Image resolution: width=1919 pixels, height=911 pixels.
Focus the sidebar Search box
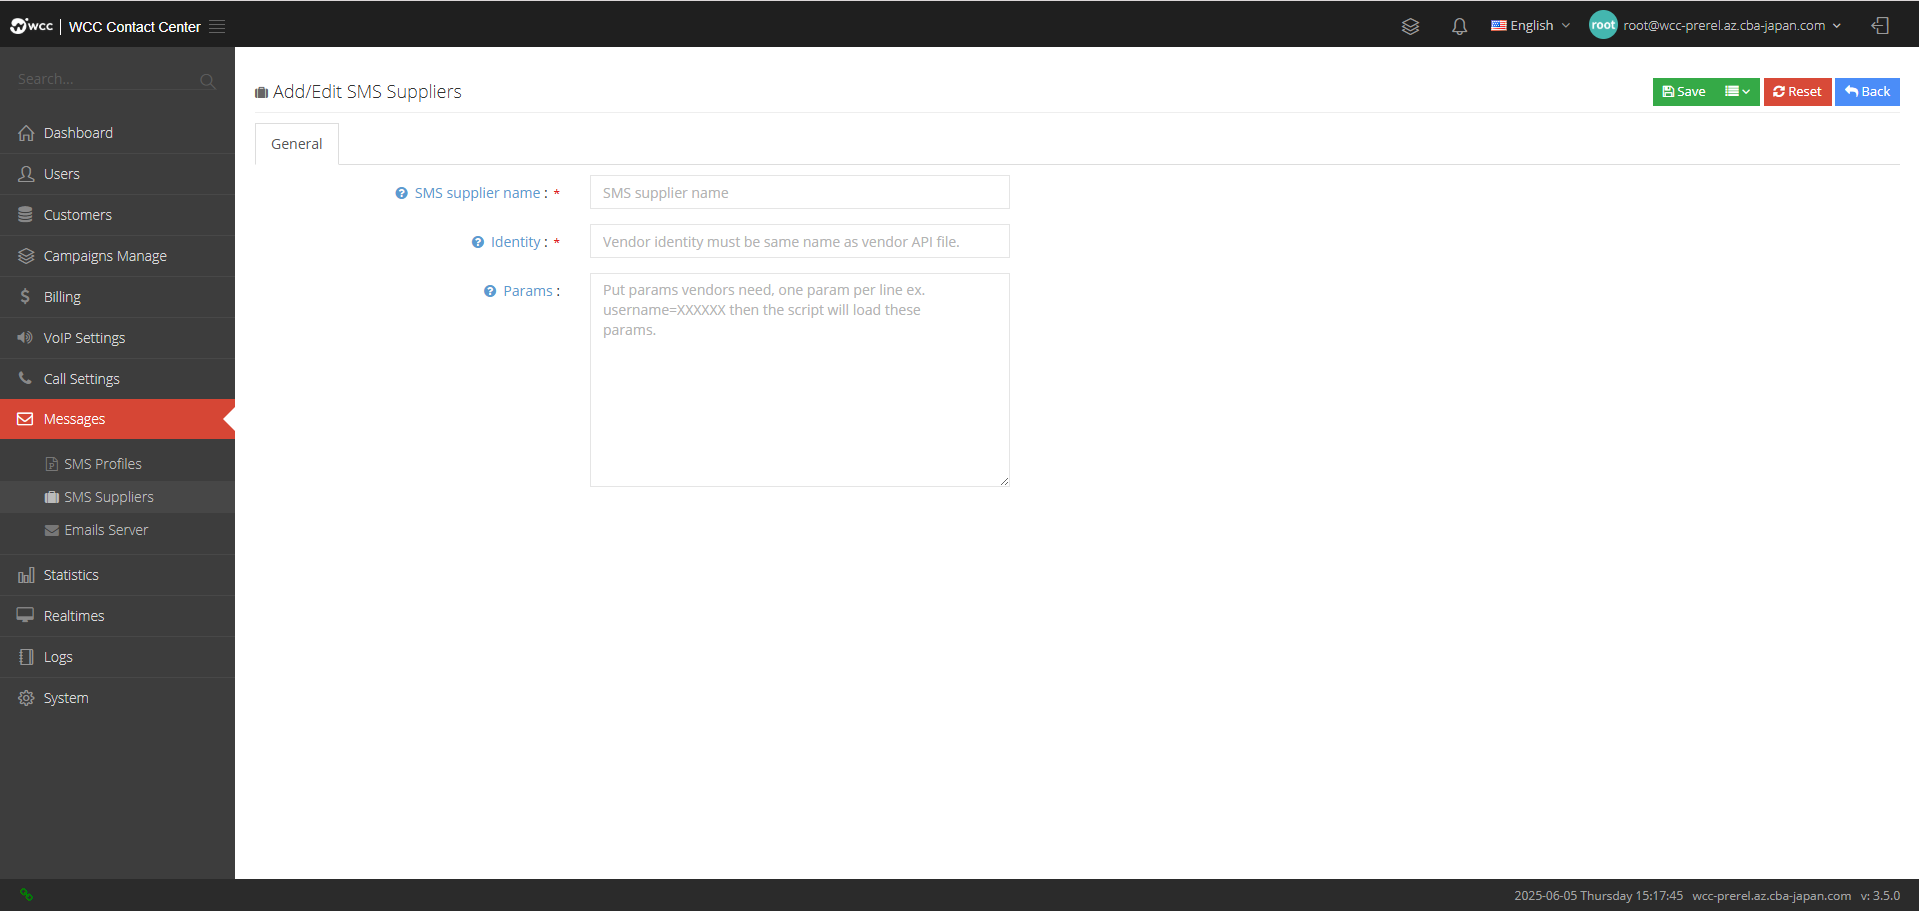(x=105, y=79)
